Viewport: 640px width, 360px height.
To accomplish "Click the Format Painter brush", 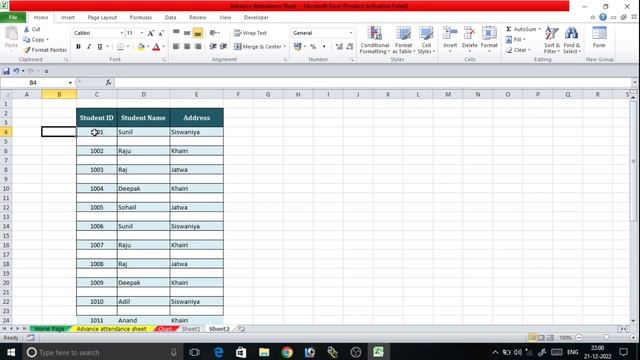I will (x=27, y=50).
